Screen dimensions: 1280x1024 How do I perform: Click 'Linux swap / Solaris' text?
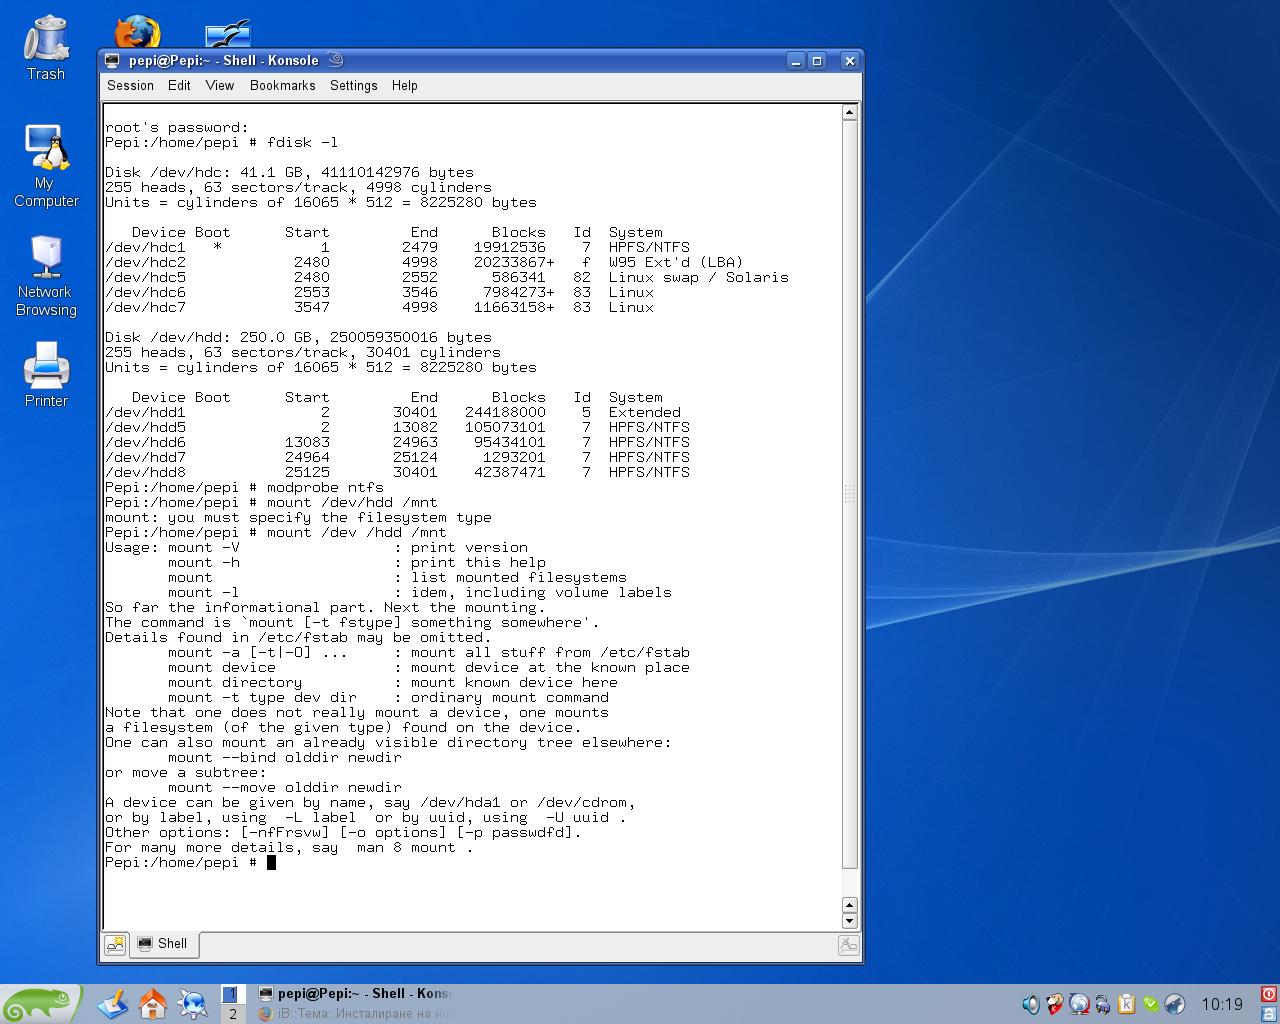click(x=698, y=277)
